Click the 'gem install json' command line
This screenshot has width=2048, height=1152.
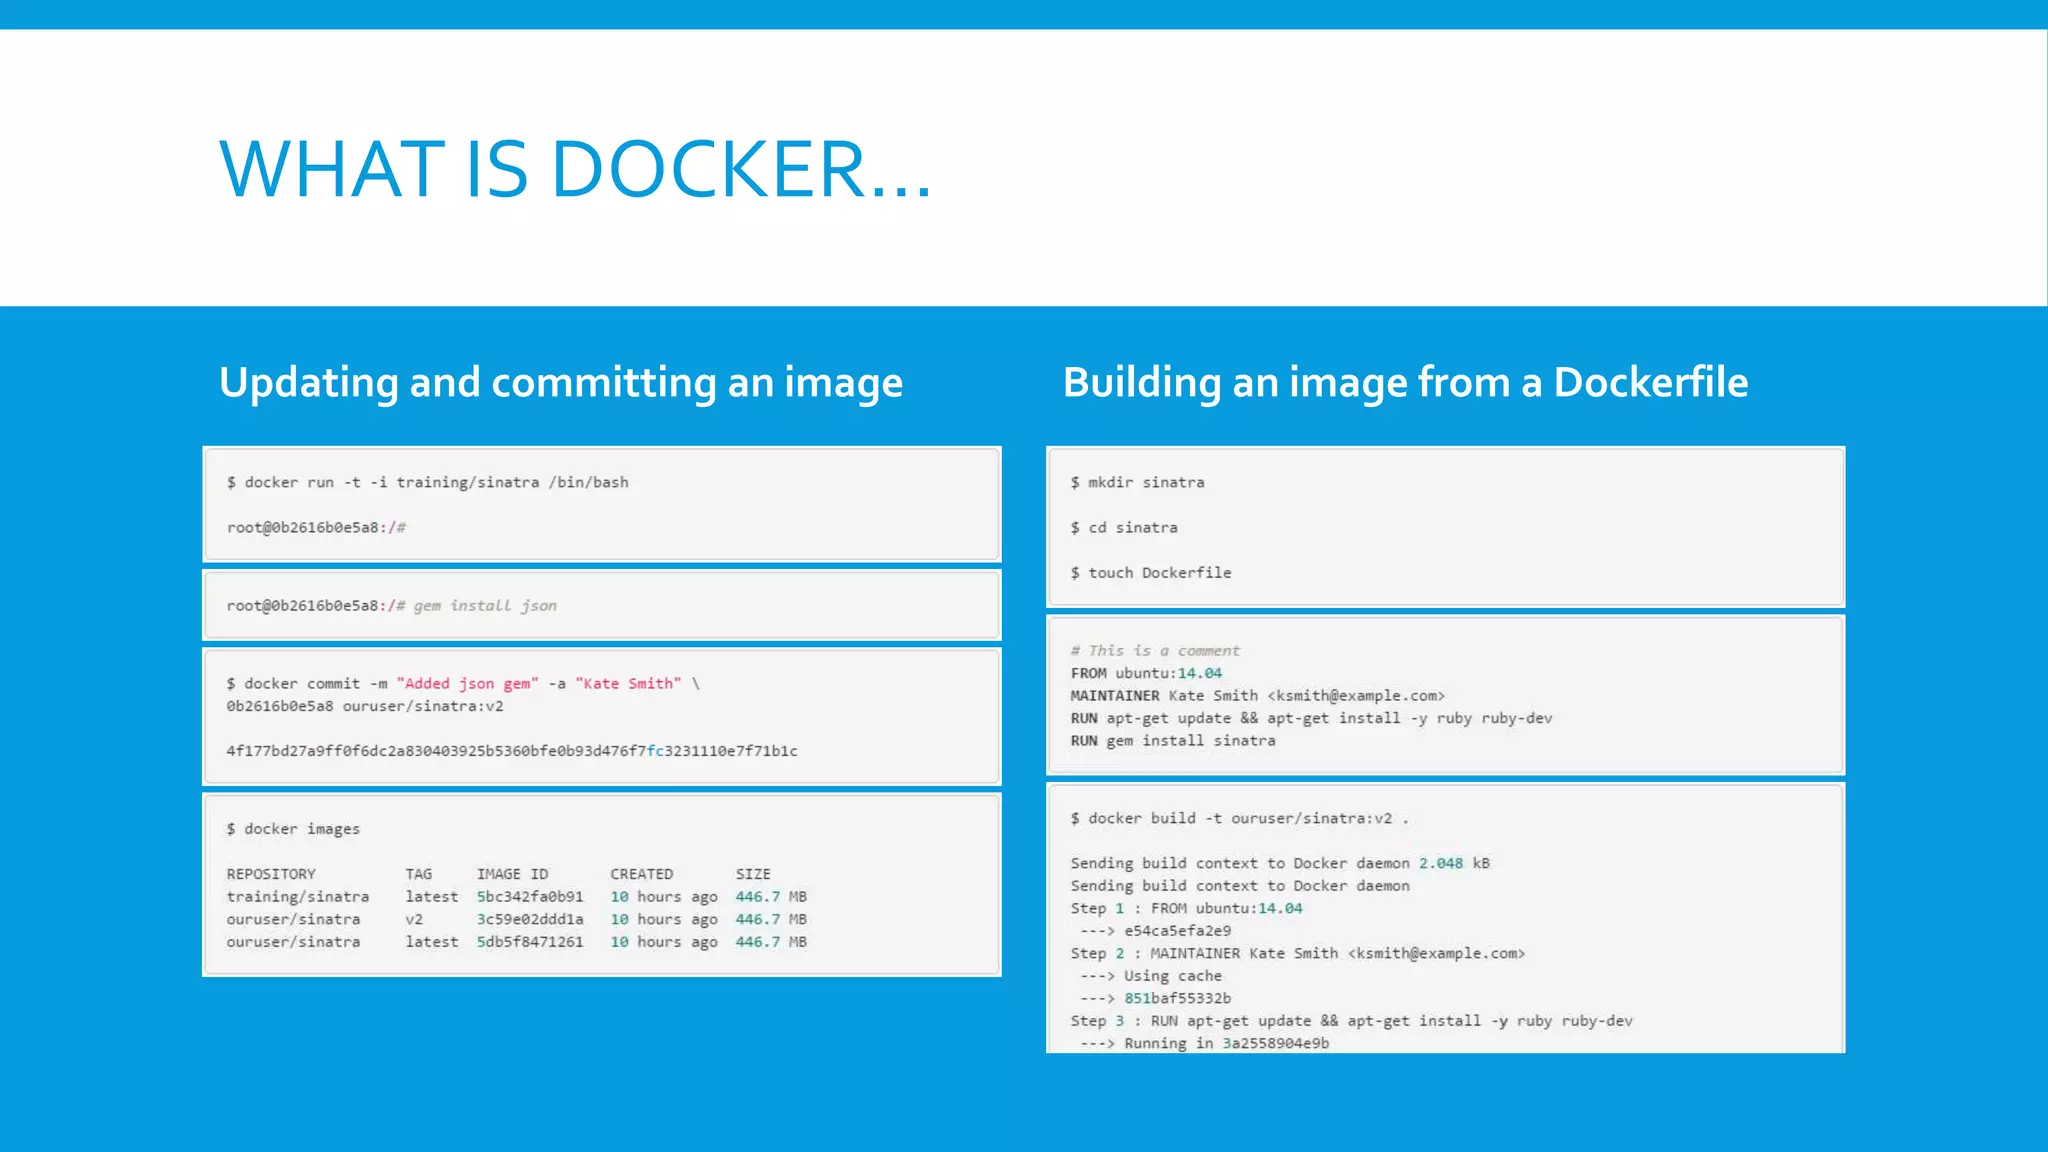[x=392, y=605]
